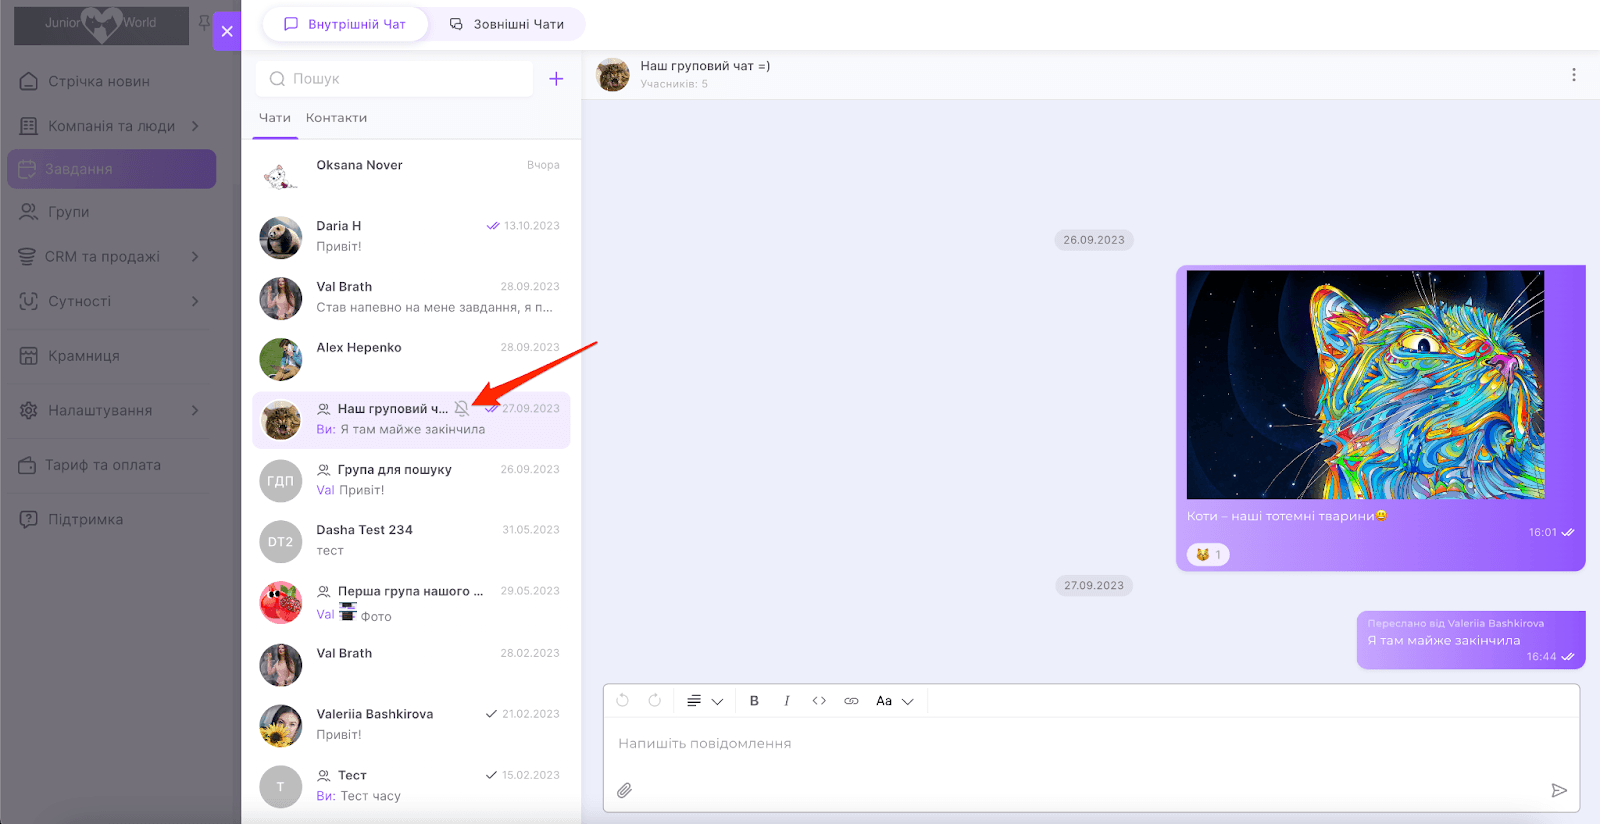This screenshot has height=824, width=1600.
Task: Click the Учасників: 5 members count
Action: [x=674, y=84]
